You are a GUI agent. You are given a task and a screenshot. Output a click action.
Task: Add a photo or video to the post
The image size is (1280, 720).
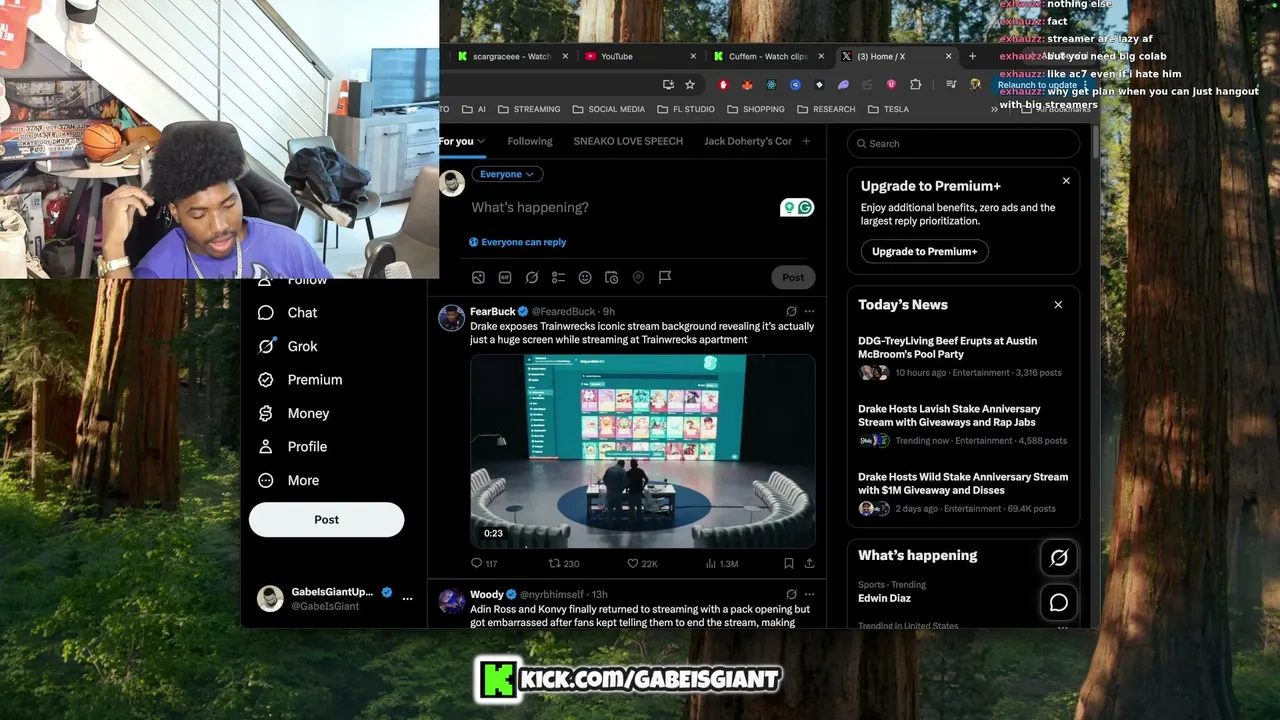(478, 277)
